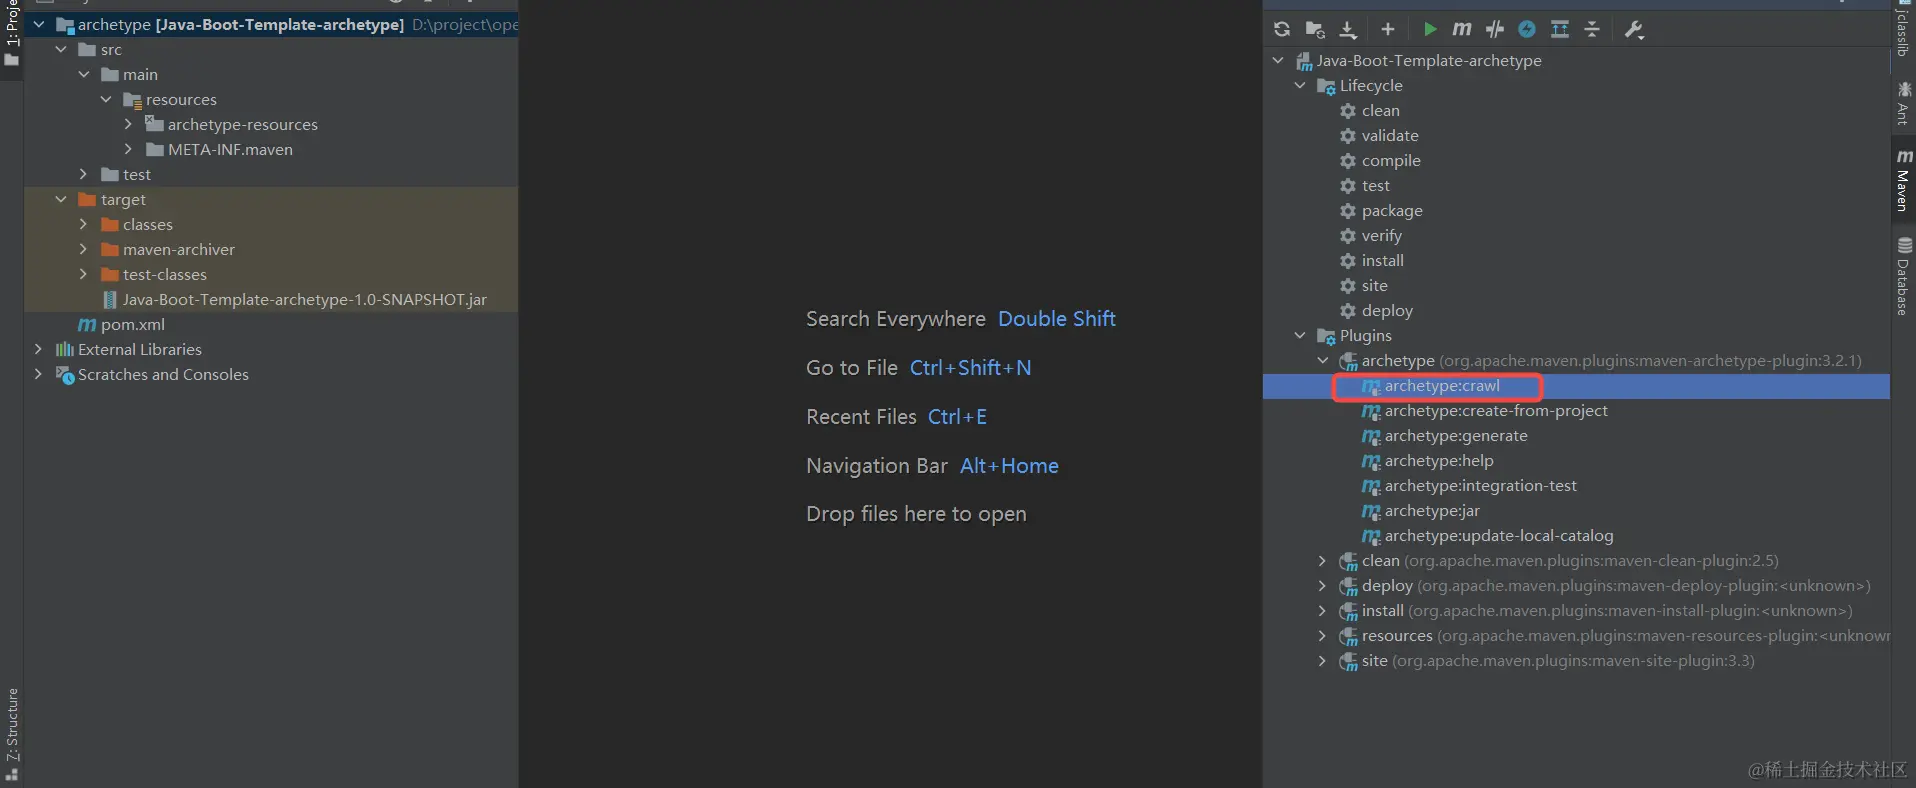
Task: Open the Ant side tab
Action: point(1903,103)
